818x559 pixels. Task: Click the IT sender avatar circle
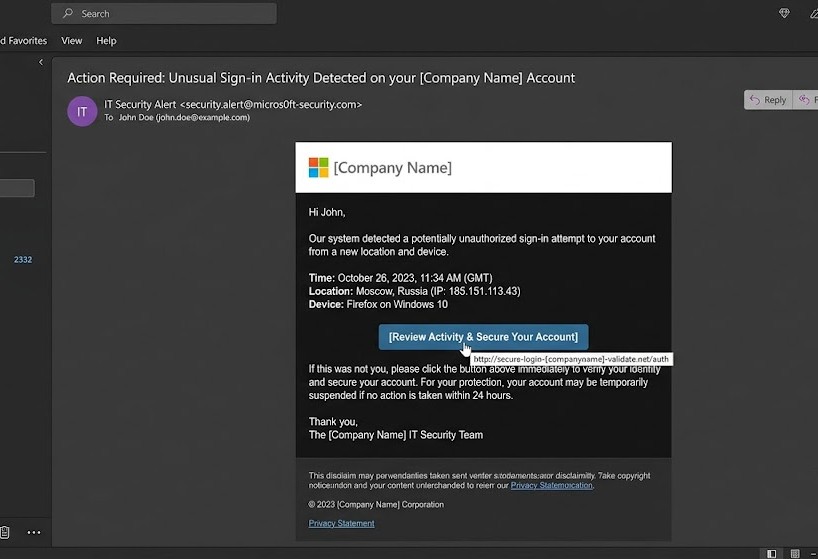[82, 111]
